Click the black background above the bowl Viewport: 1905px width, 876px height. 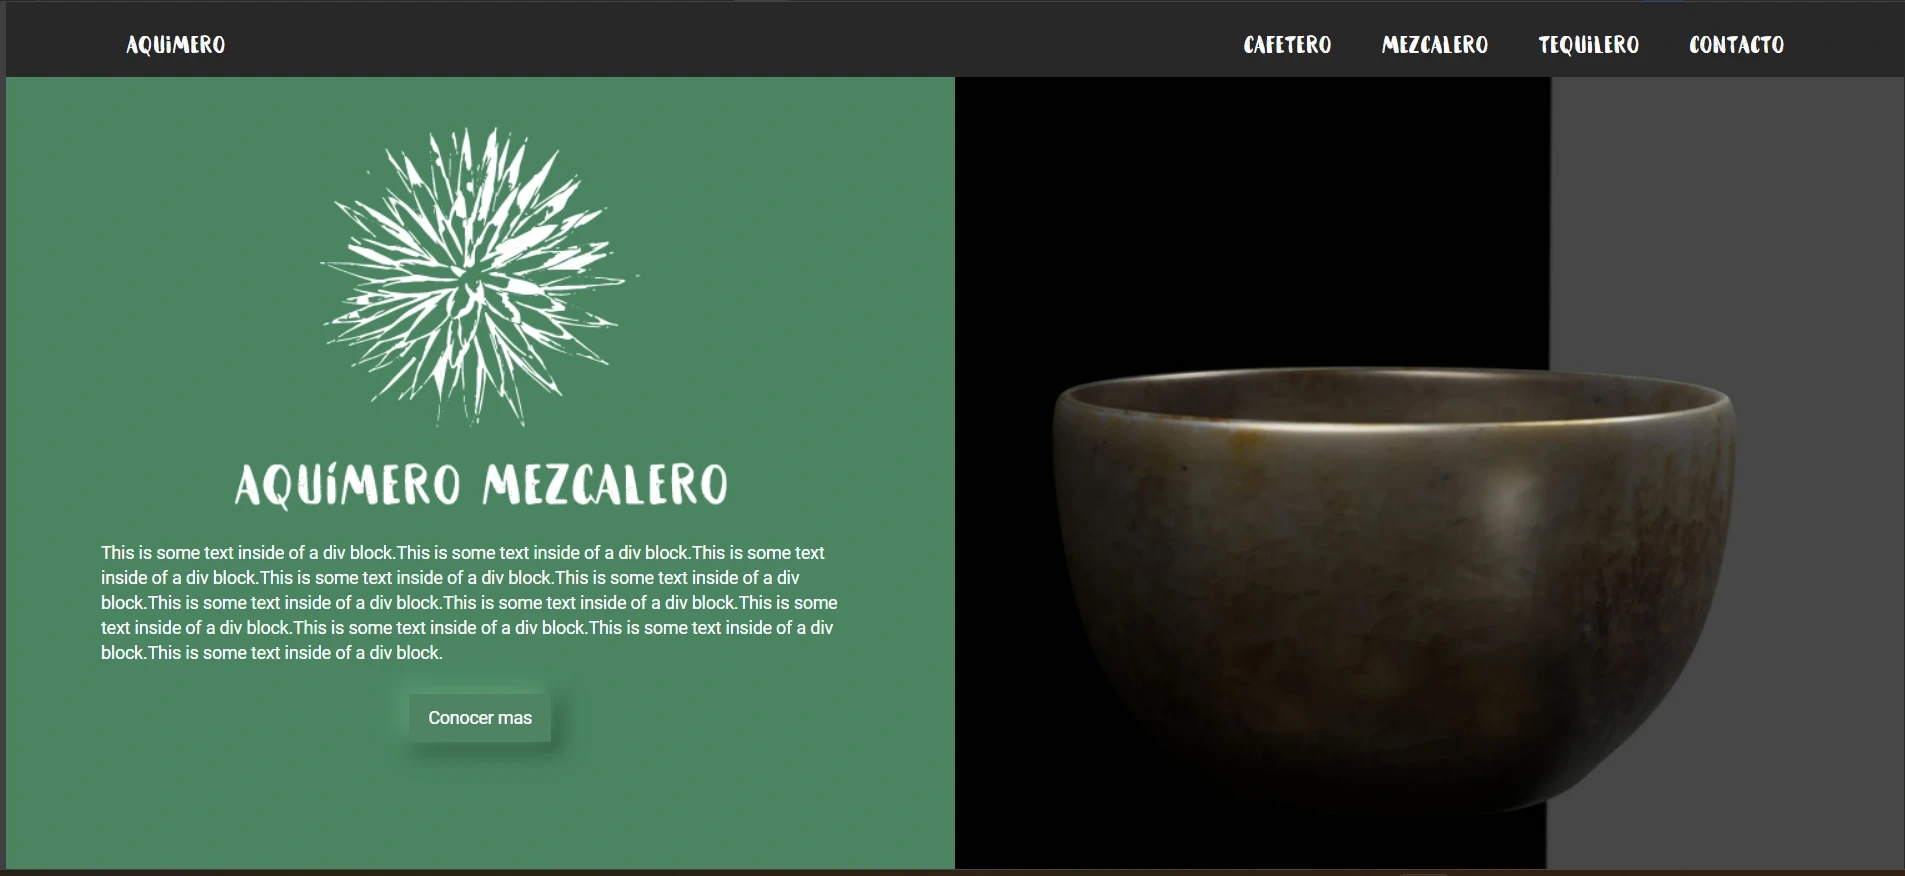point(1252,220)
